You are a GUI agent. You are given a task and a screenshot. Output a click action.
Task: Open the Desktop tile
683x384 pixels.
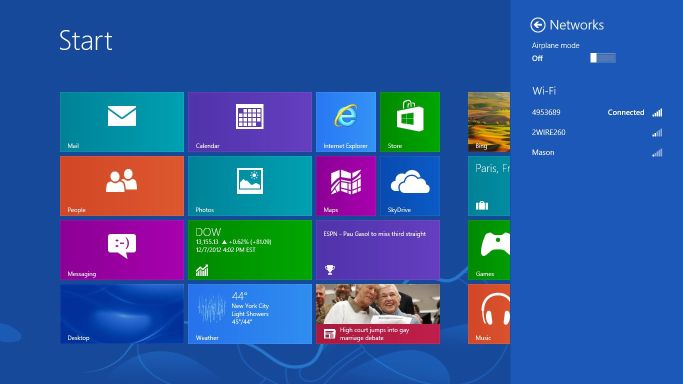point(122,314)
